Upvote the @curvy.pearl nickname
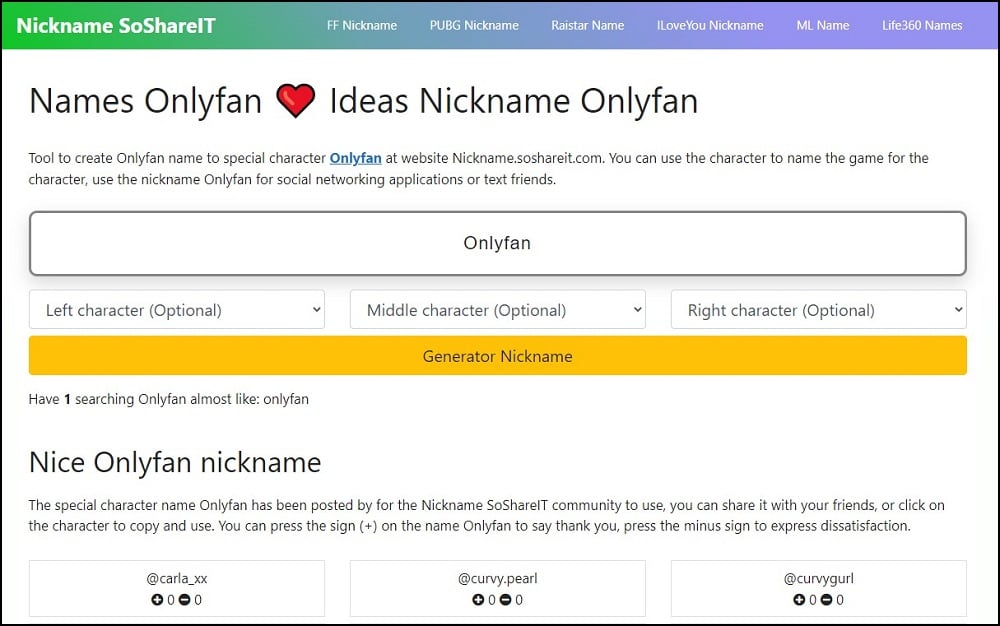The width and height of the screenshot is (1000, 626). point(478,600)
